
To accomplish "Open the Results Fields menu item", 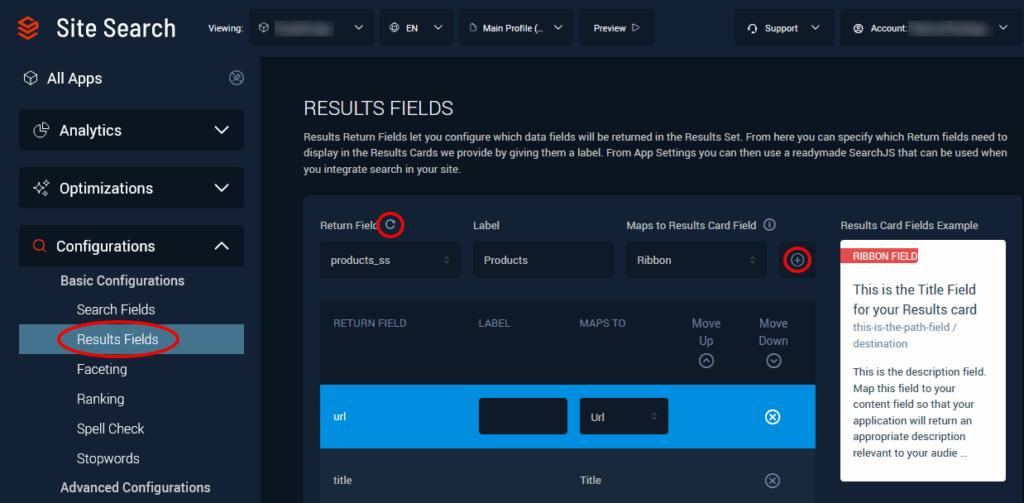I will pyautogui.click(x=117, y=339).
